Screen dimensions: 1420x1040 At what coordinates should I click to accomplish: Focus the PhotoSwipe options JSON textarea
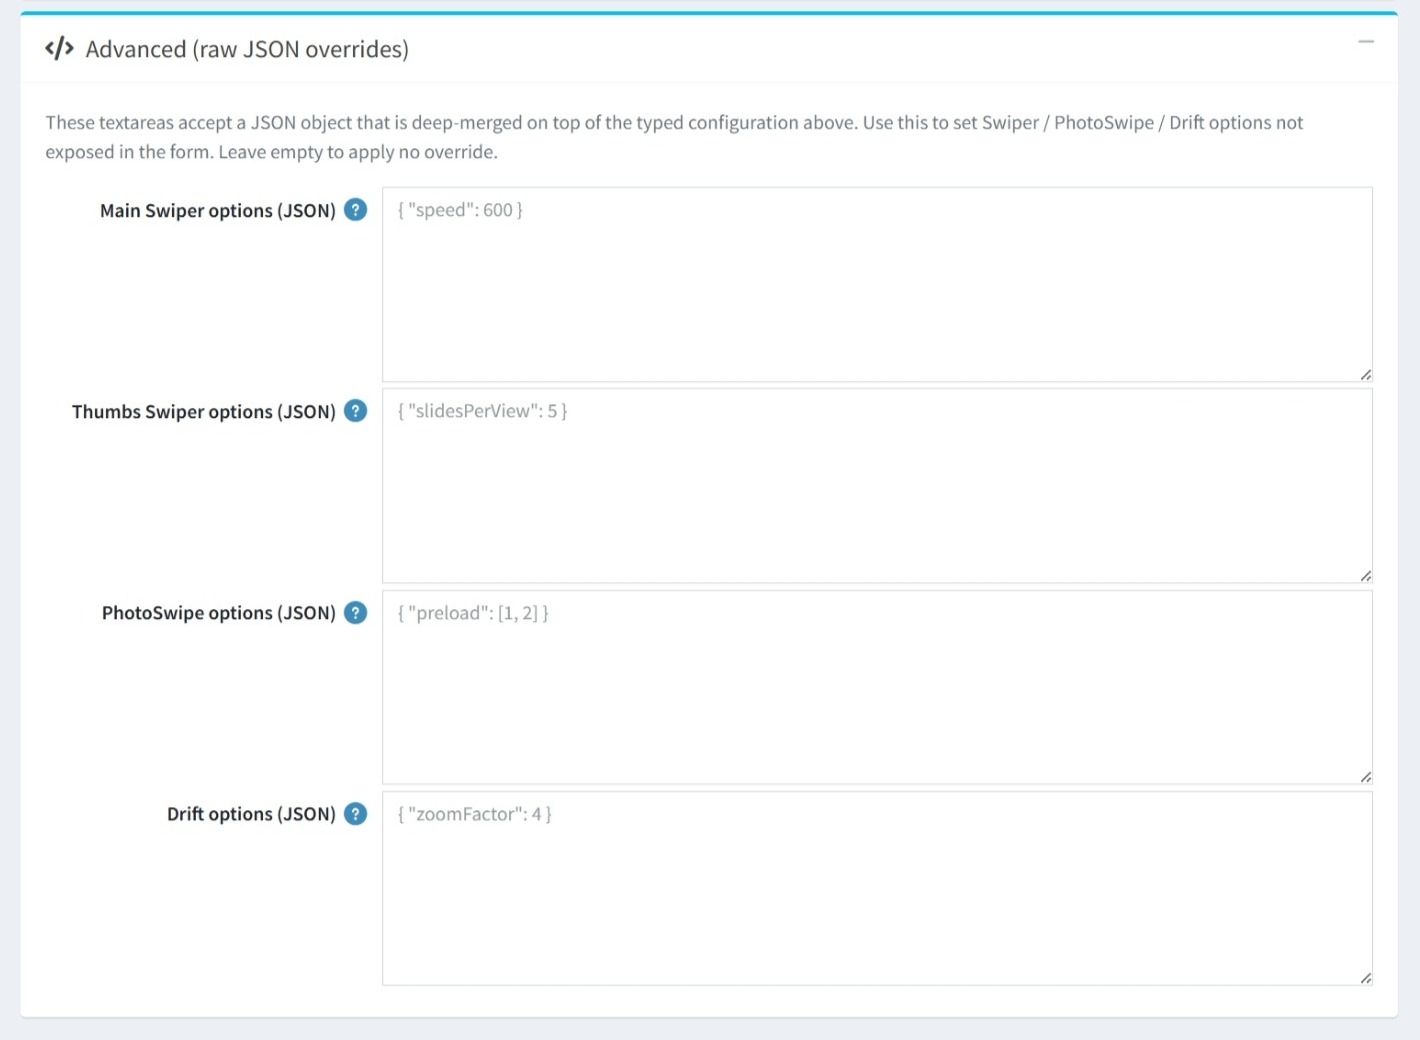[x=877, y=687]
